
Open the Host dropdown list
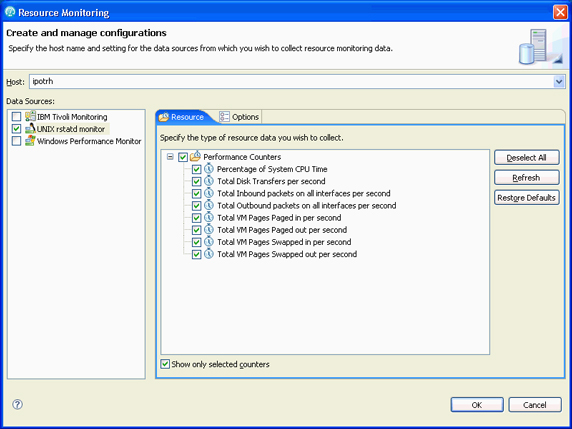pos(559,81)
